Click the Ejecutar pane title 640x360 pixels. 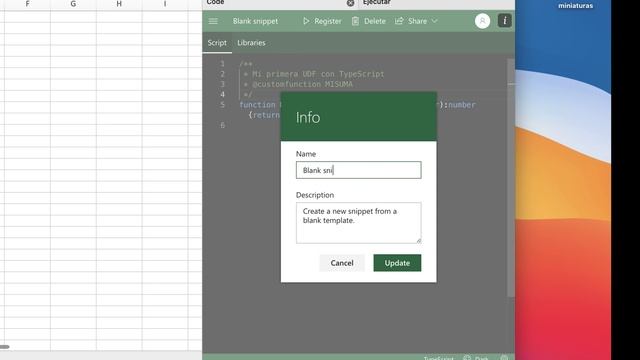(376, 2)
